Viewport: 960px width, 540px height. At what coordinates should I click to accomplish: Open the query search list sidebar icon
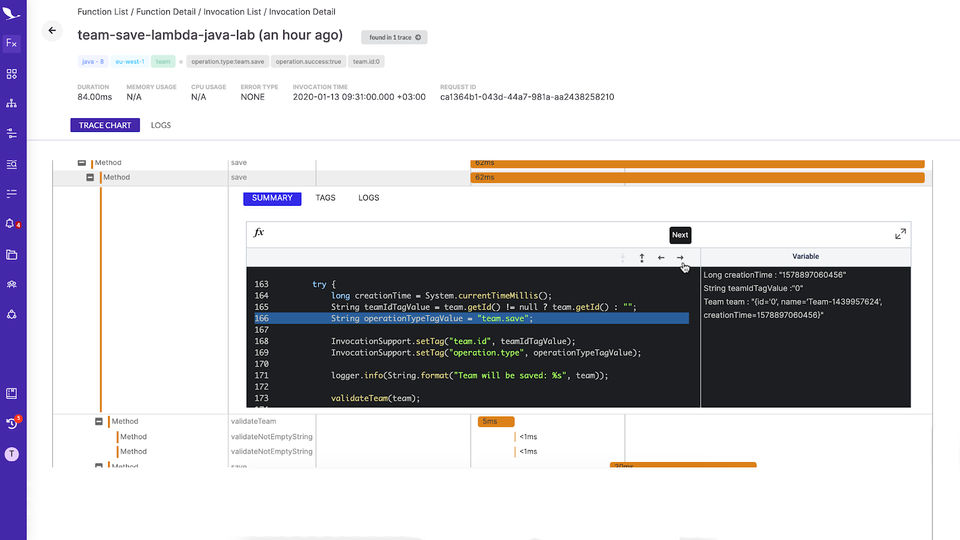click(11, 163)
